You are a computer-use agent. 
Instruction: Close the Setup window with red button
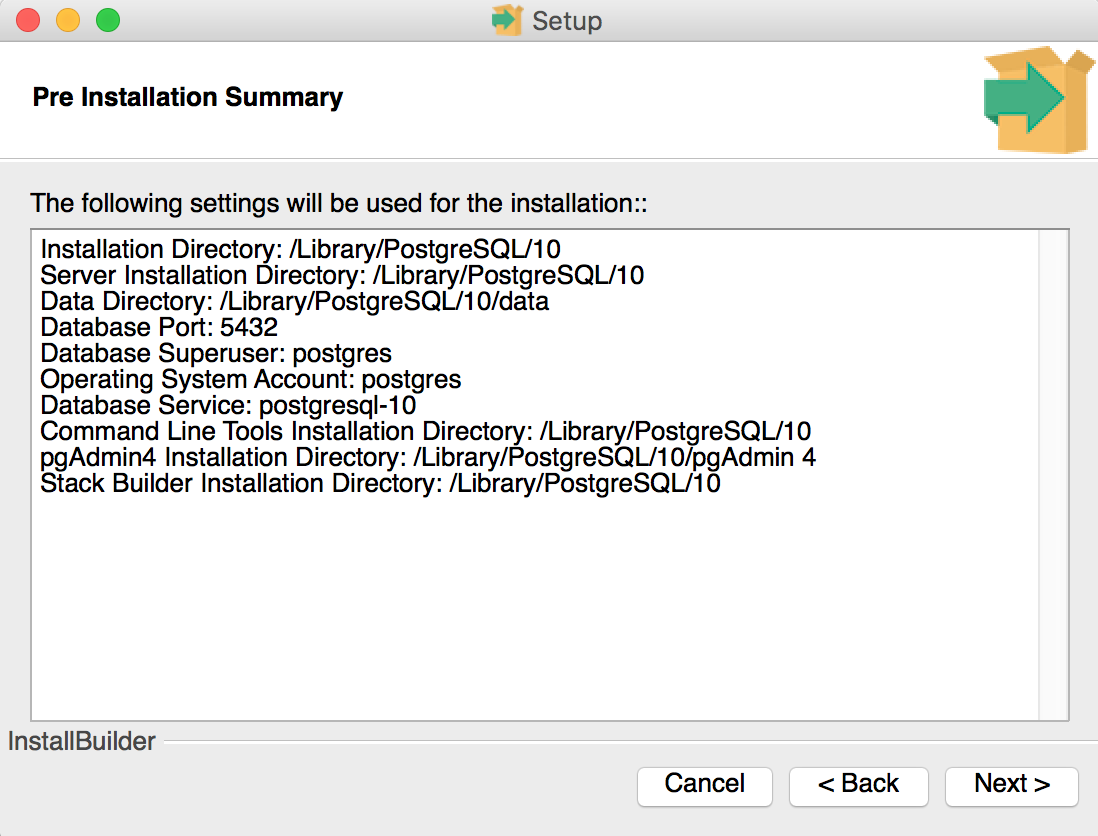tap(28, 20)
